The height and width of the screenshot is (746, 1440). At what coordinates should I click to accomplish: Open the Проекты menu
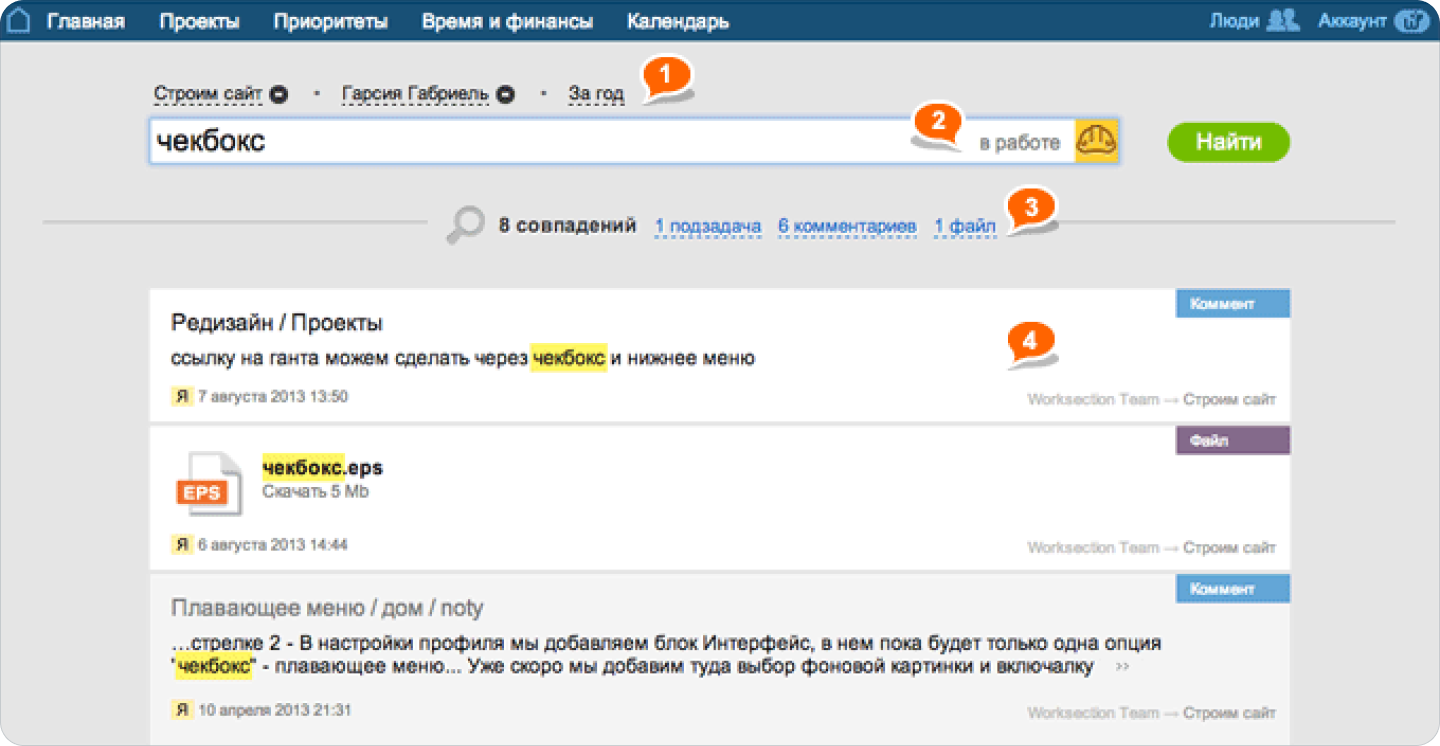(199, 22)
